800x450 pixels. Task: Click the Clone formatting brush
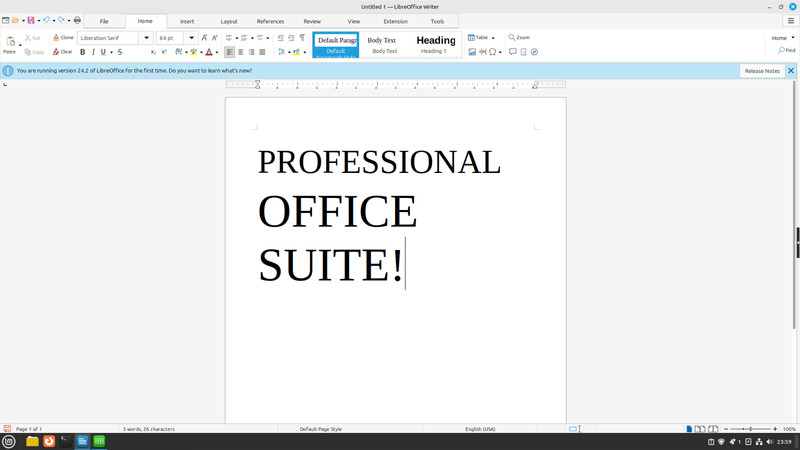click(63, 38)
